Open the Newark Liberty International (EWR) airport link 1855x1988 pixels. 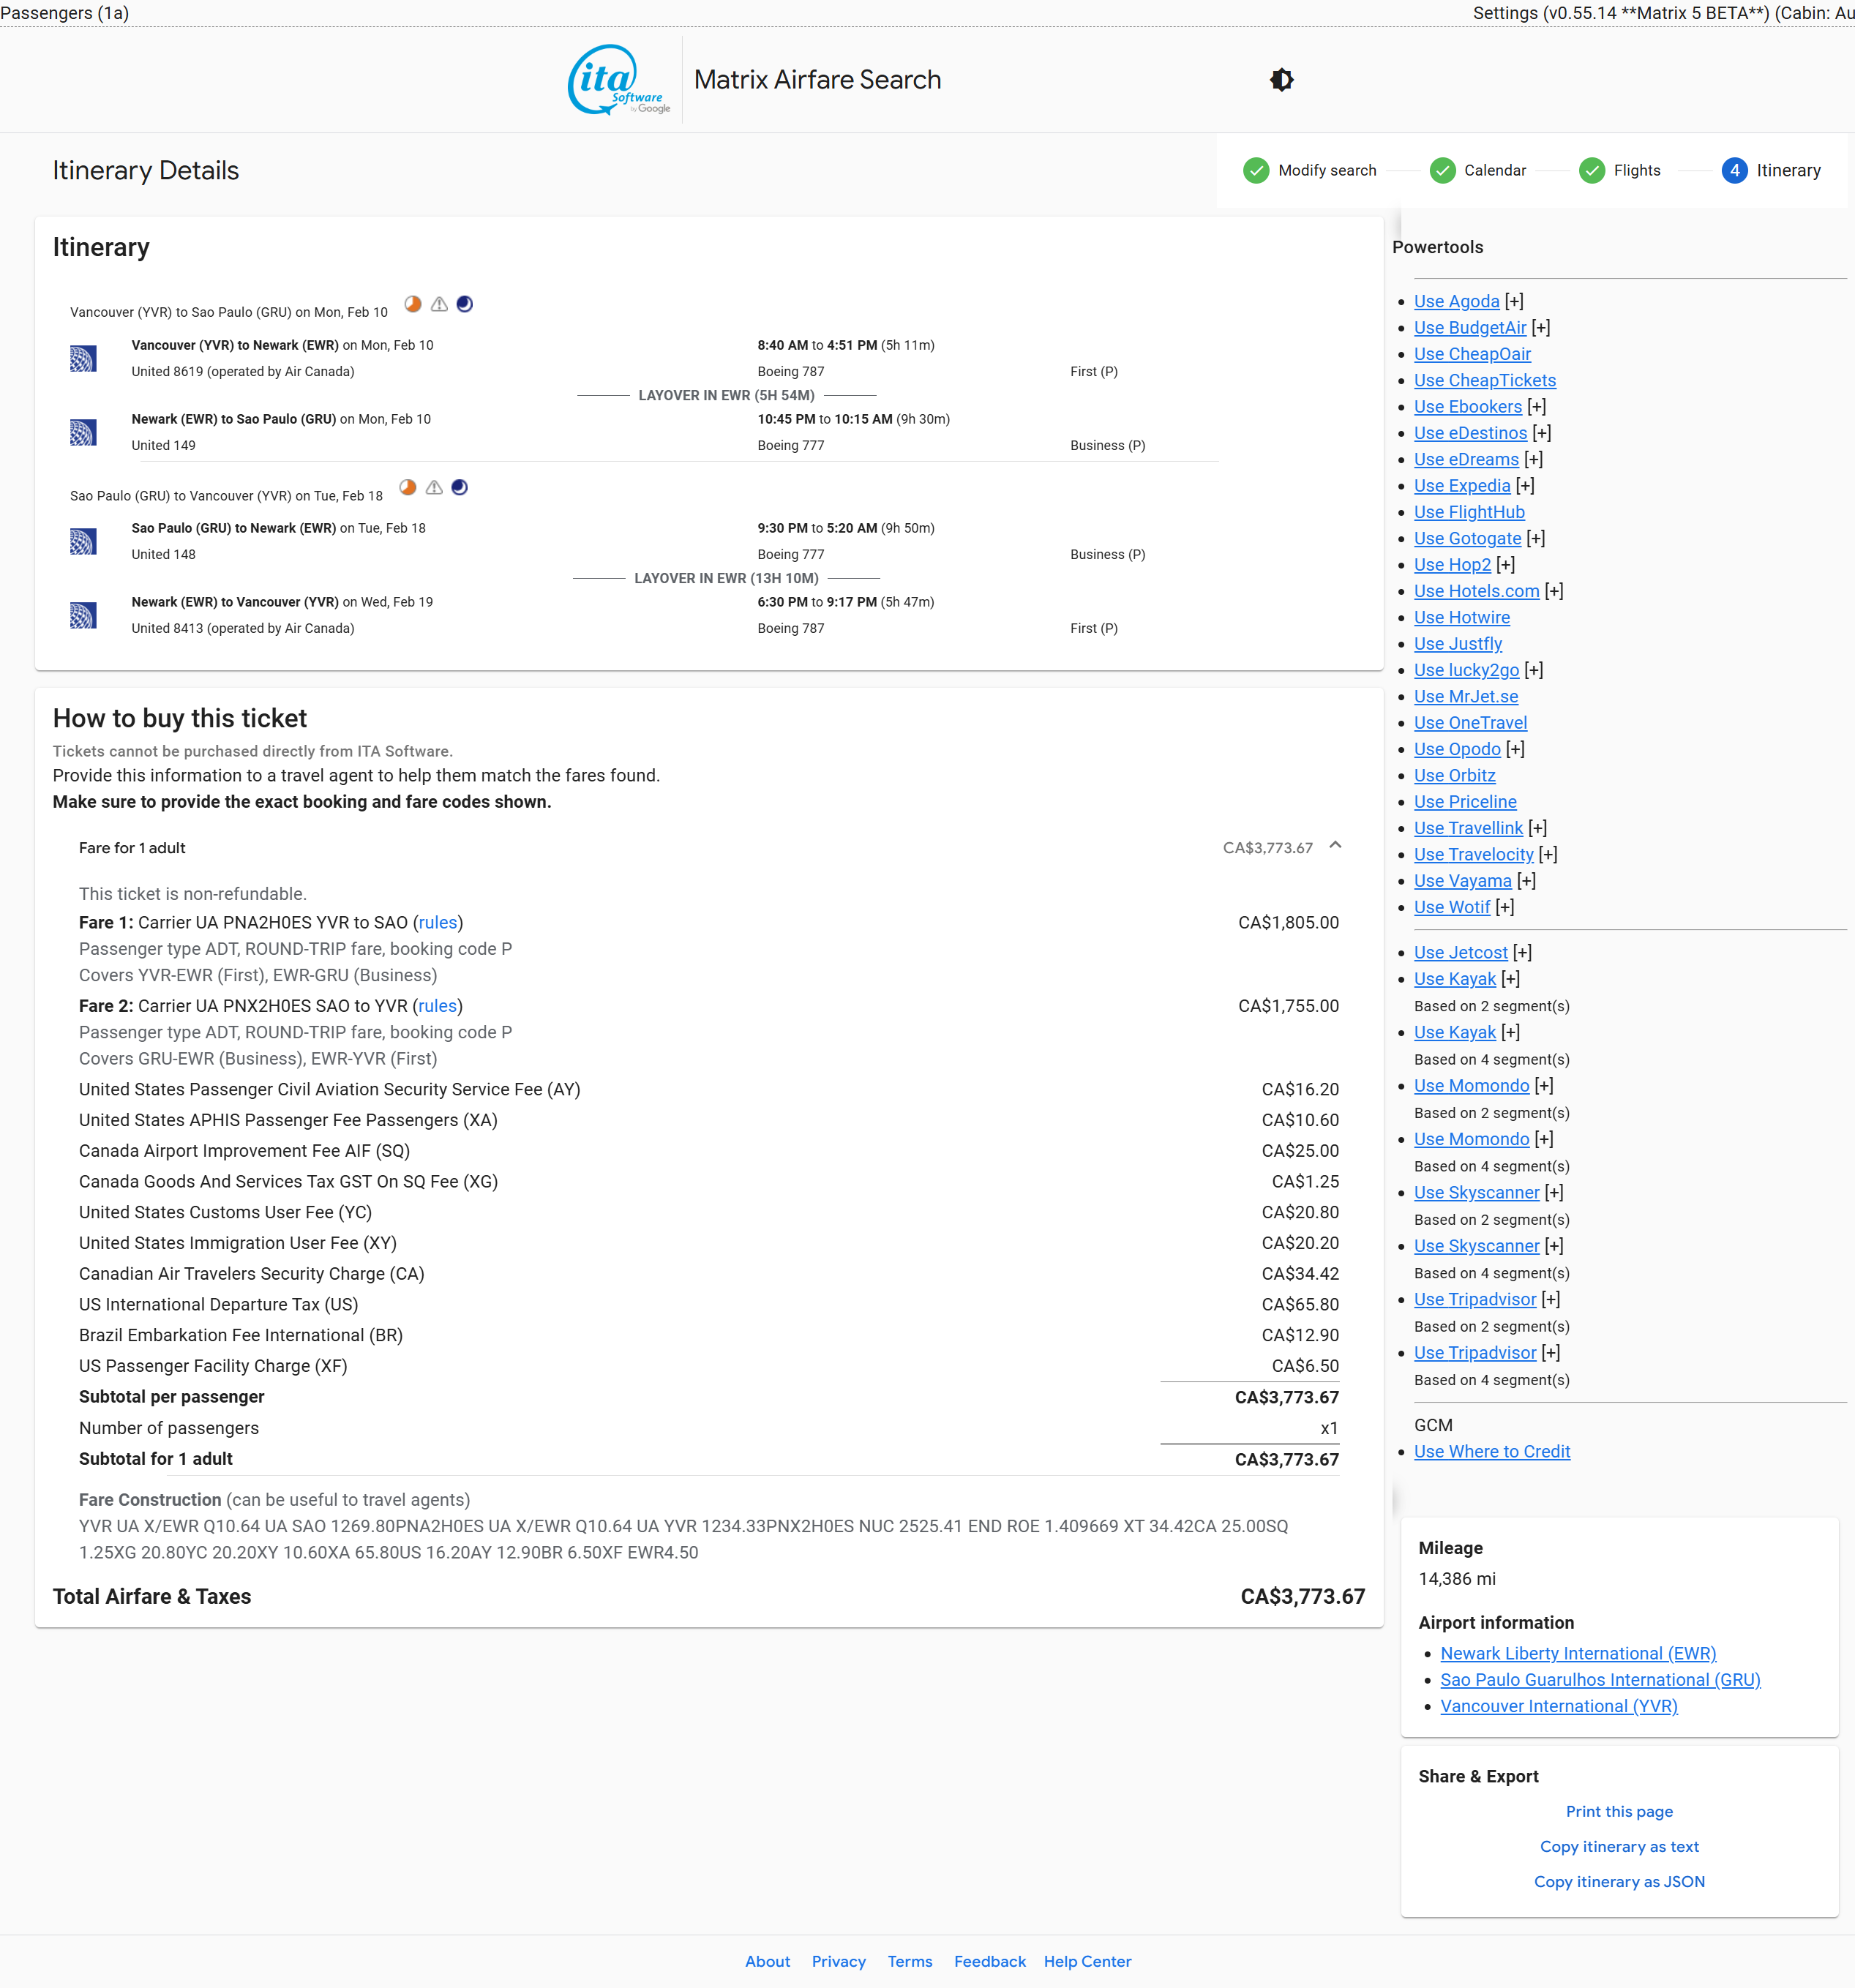[x=1578, y=1654]
